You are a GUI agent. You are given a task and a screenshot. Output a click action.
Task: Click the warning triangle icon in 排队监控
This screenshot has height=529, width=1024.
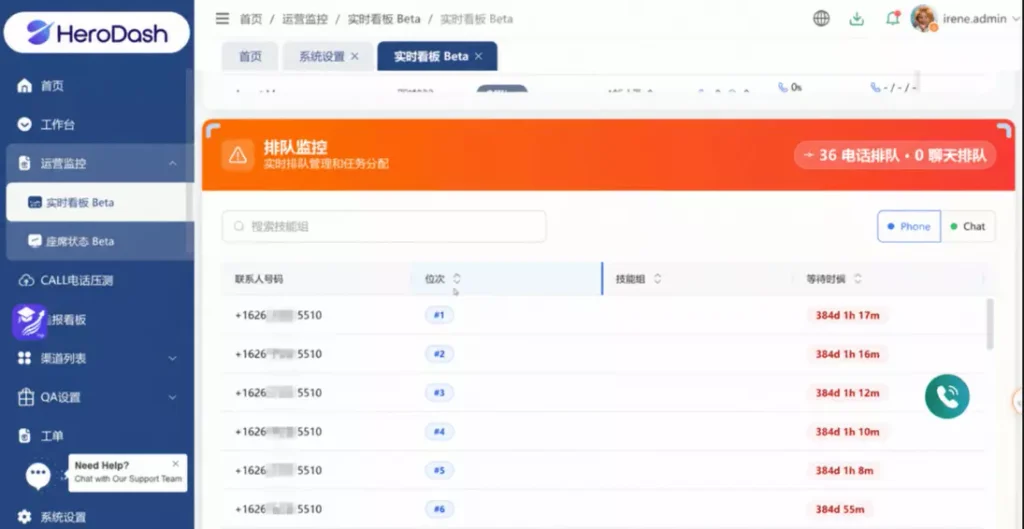[238, 155]
